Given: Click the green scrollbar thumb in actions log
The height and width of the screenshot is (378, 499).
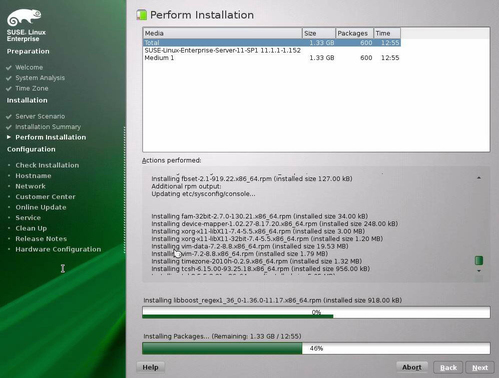Looking at the screenshot, I should (x=479, y=260).
